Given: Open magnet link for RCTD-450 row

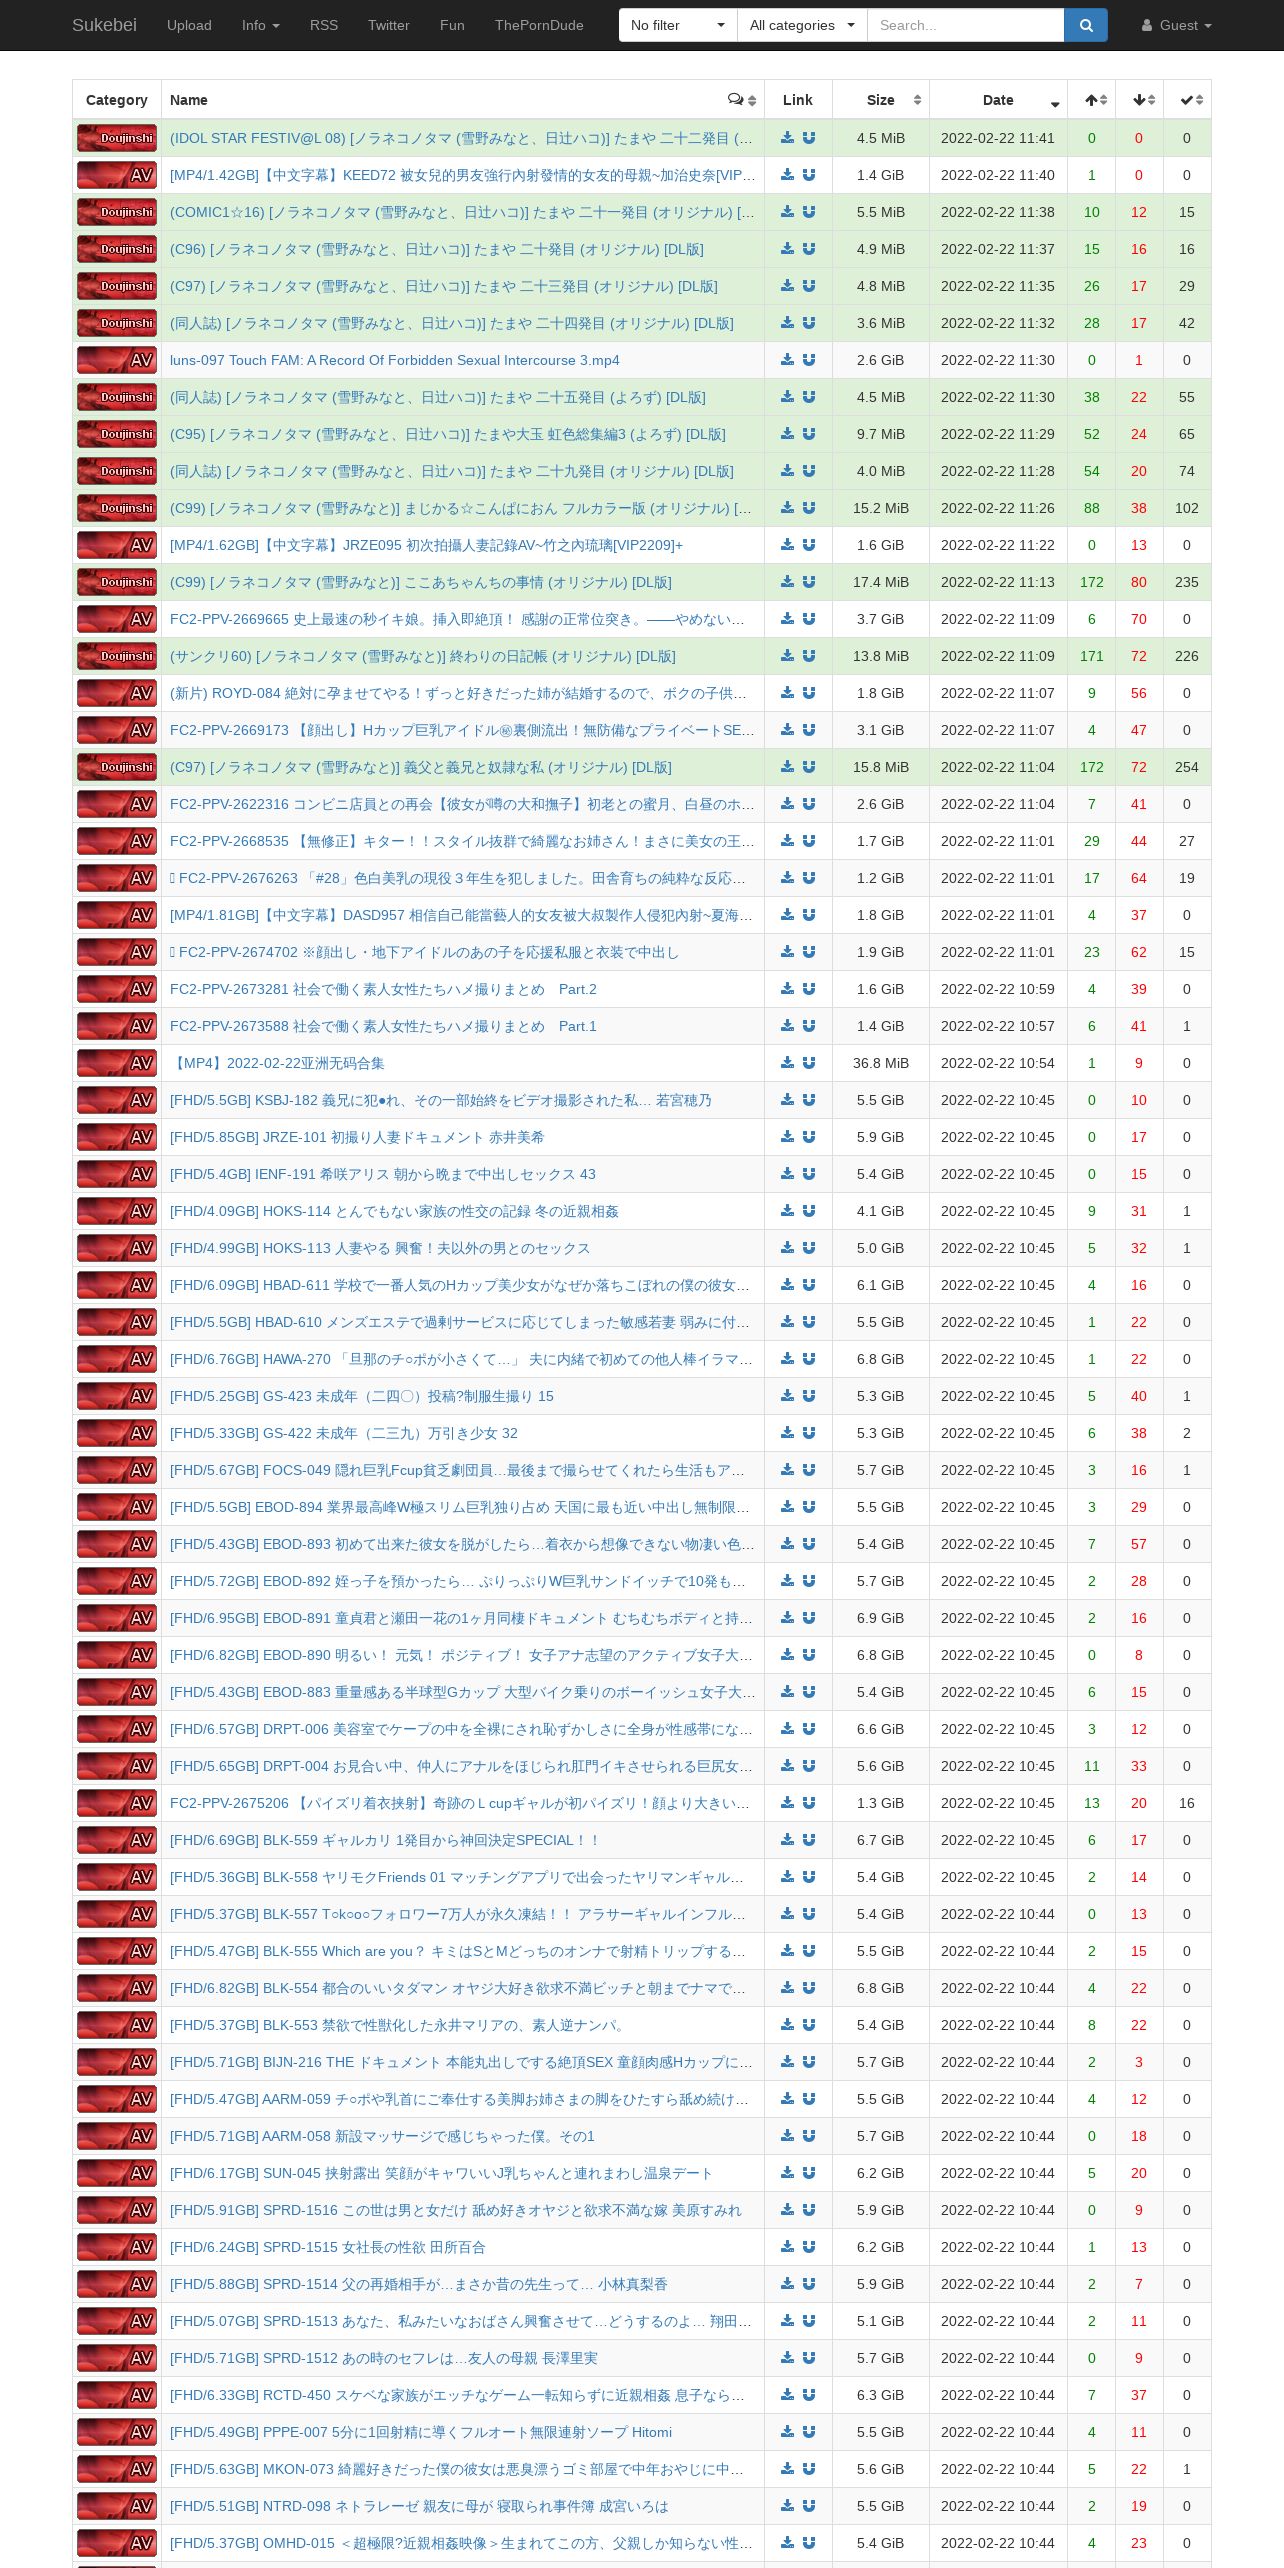Looking at the screenshot, I should (809, 2395).
